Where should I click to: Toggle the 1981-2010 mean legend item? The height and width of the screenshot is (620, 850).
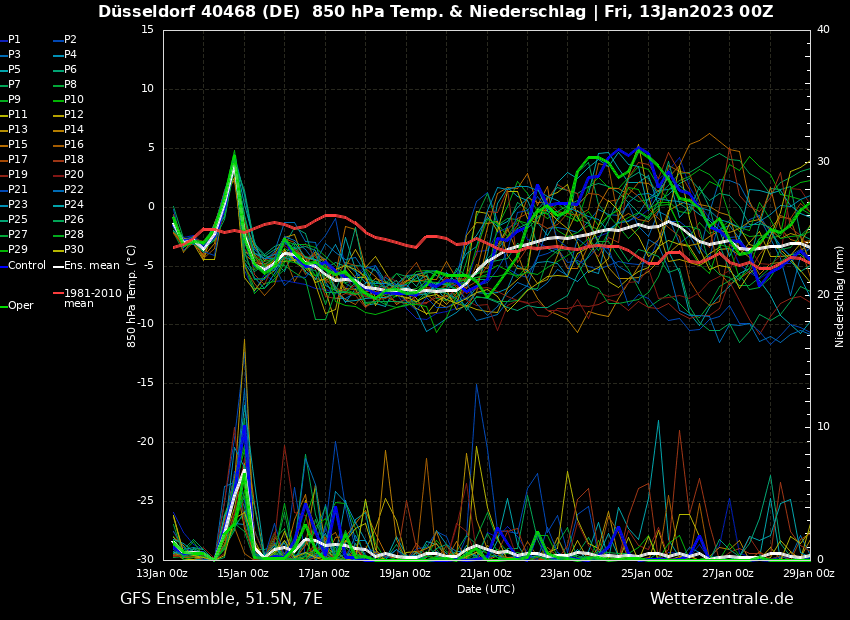click(90, 298)
